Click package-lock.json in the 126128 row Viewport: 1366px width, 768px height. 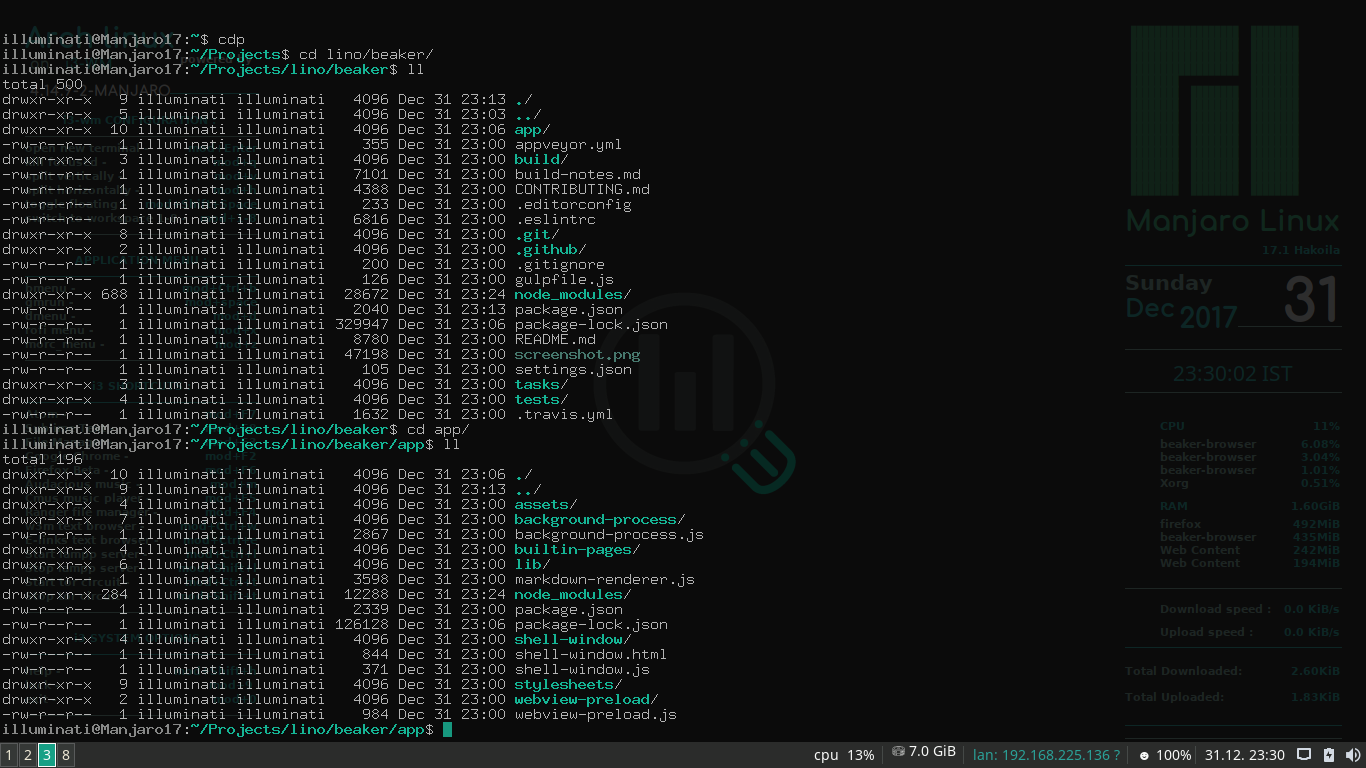[x=591, y=625]
